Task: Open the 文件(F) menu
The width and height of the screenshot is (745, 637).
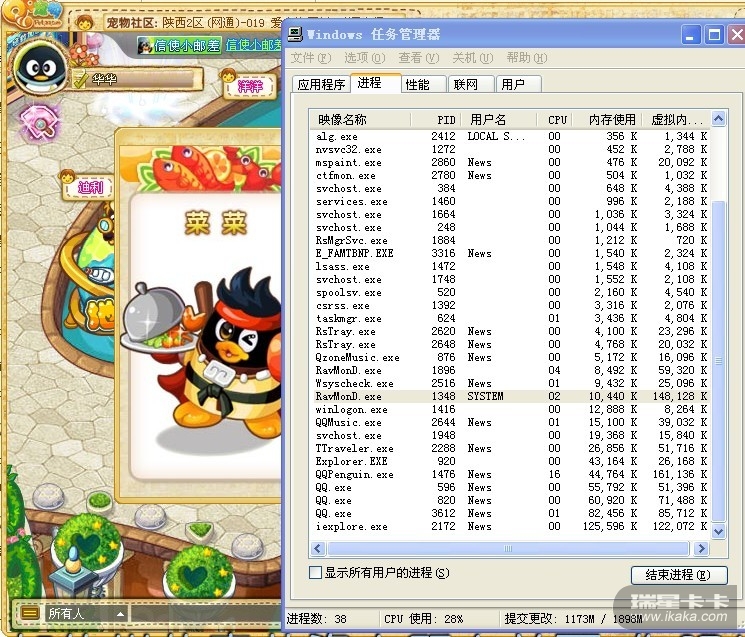Action: pyautogui.click(x=311, y=58)
